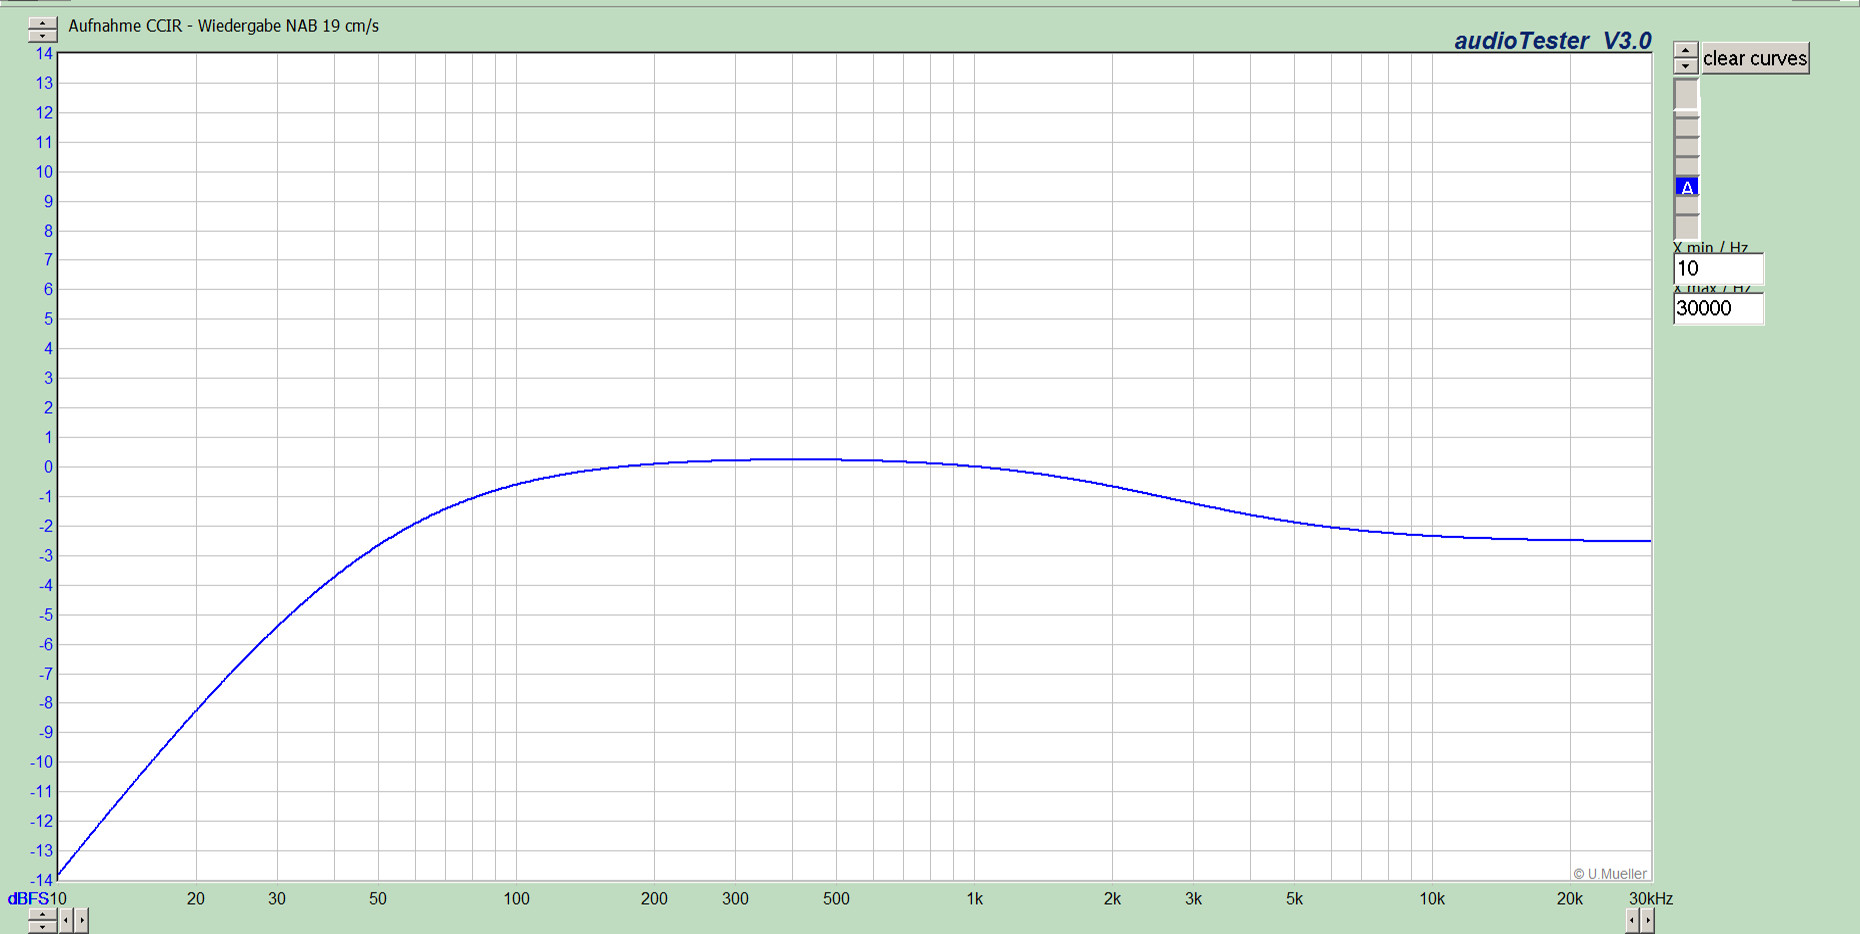Image resolution: width=1860 pixels, height=934 pixels.
Task: Click the 100 frequency axis label
Action: pos(516,898)
